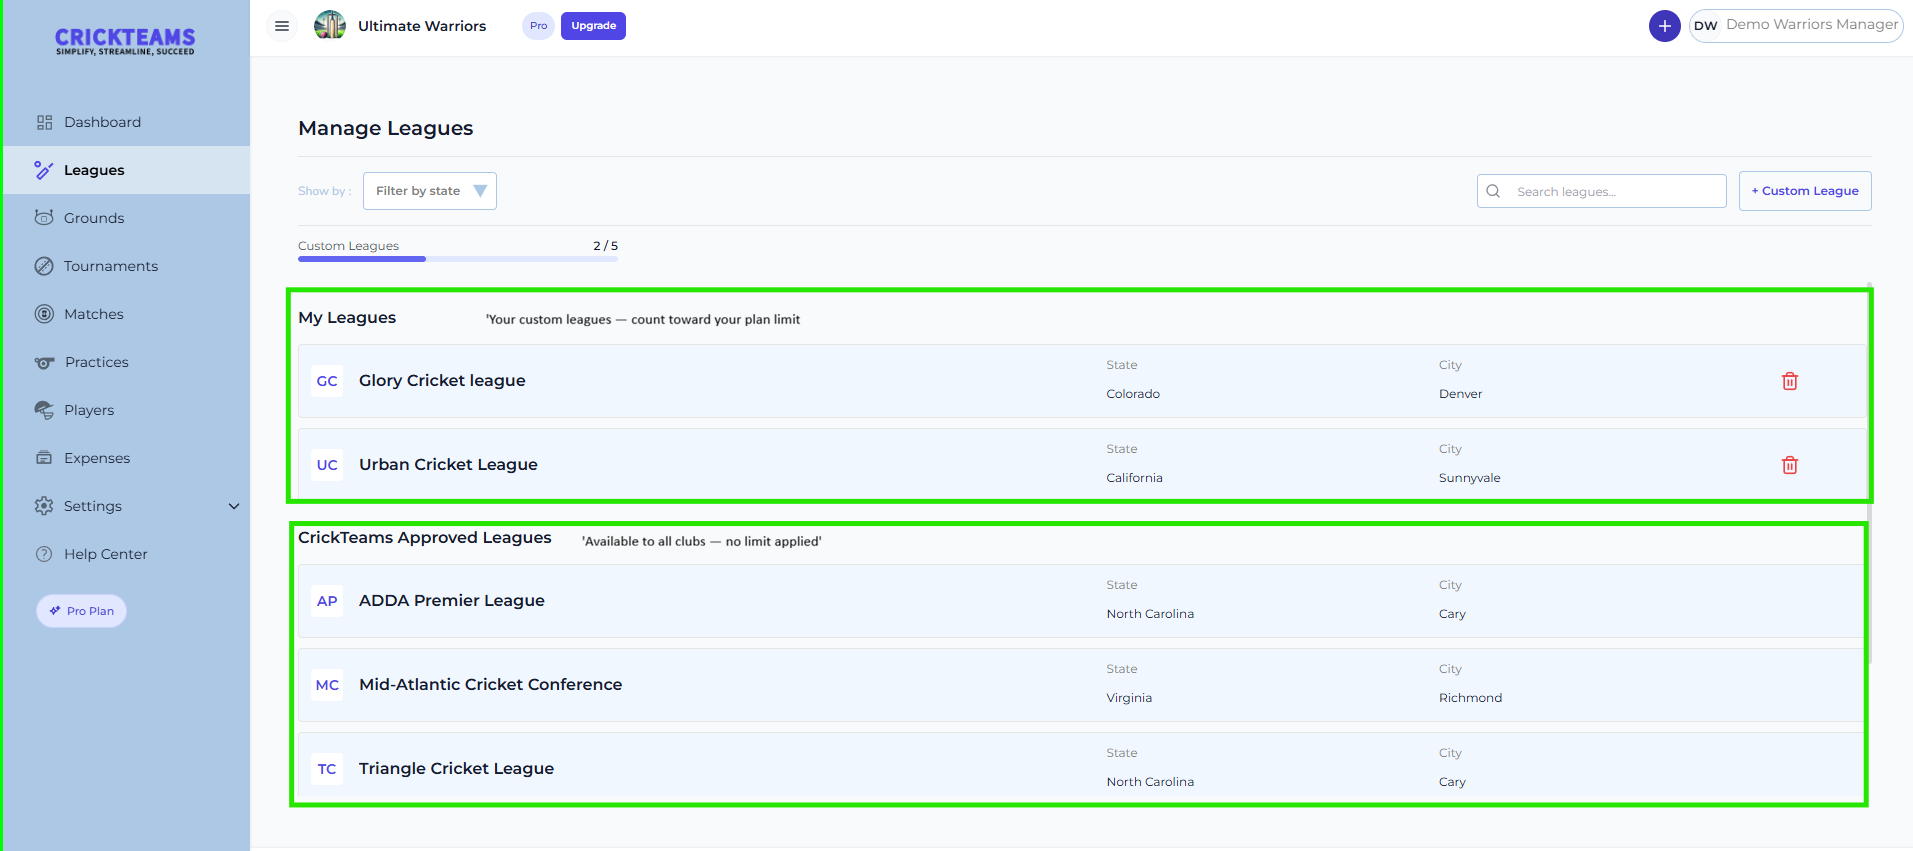Click the TC league badge
Viewport: 1913px width, 851px height.
[327, 769]
